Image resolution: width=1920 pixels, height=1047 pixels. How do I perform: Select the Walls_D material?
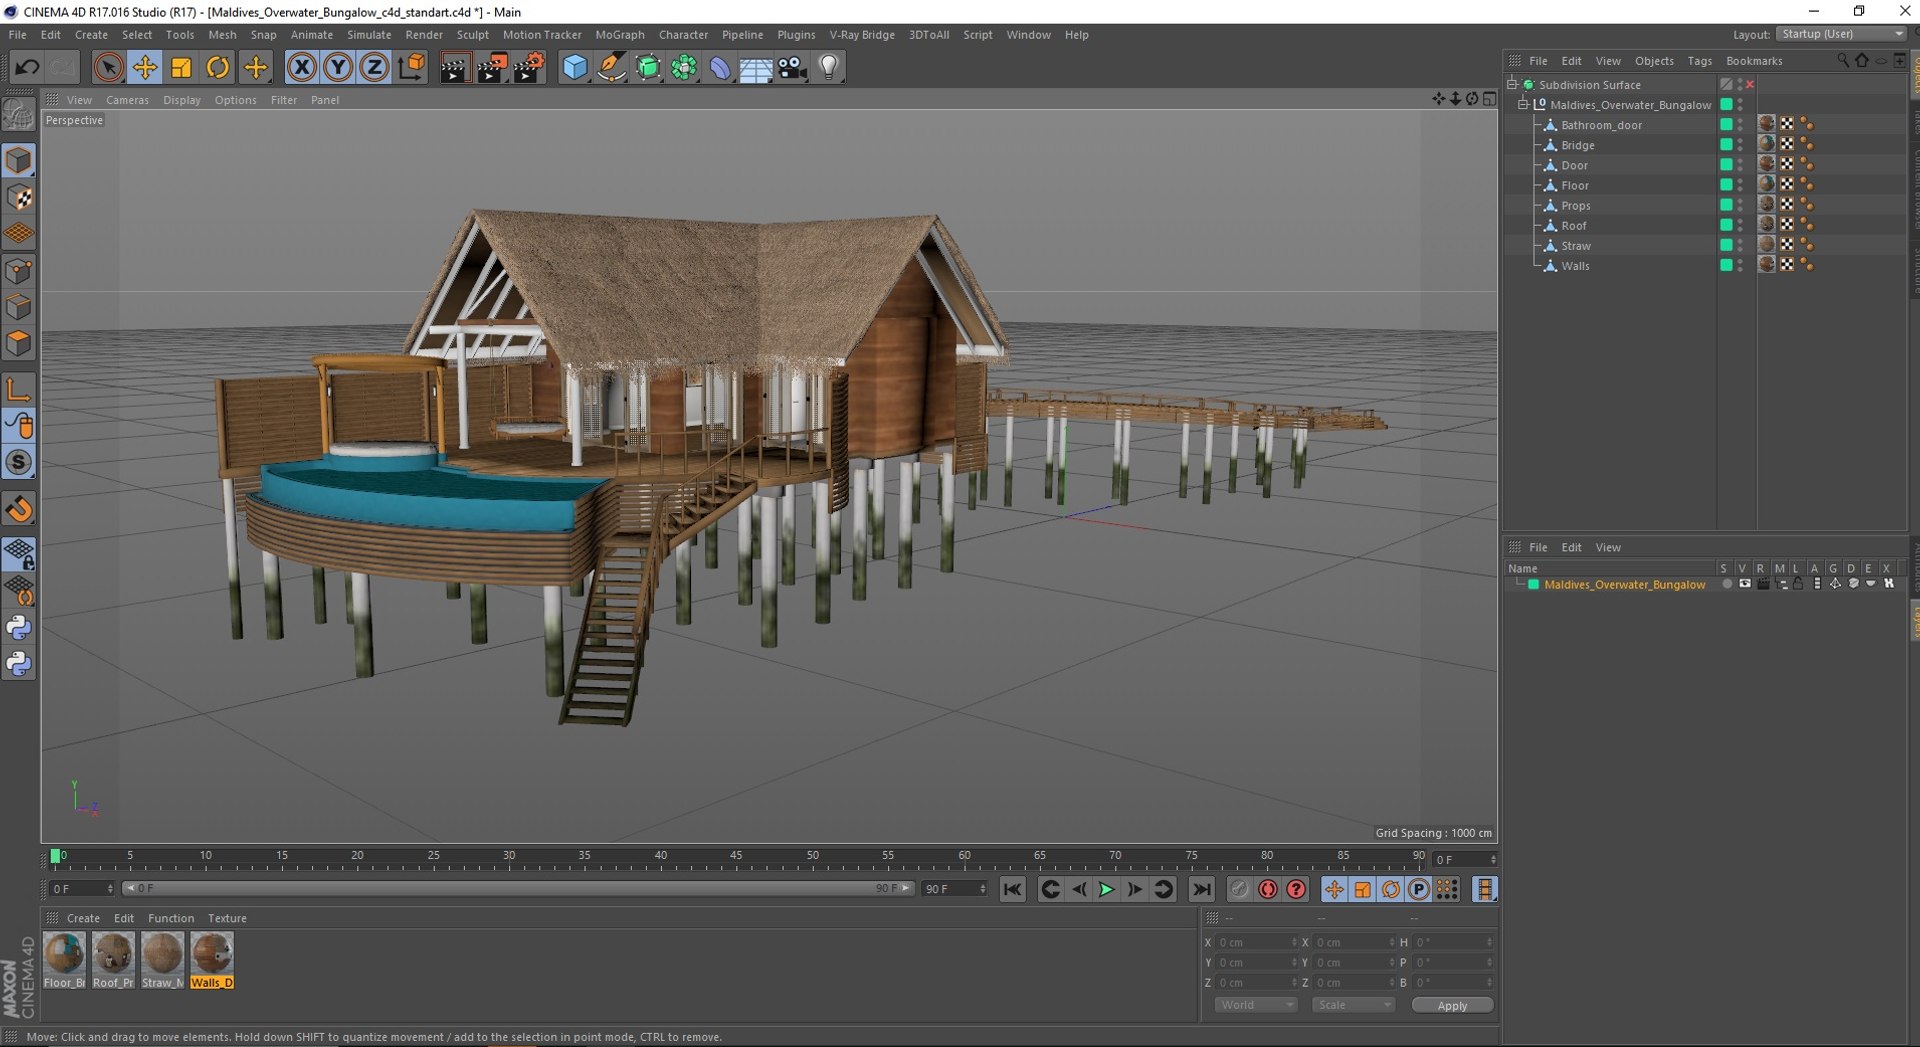(x=212, y=960)
